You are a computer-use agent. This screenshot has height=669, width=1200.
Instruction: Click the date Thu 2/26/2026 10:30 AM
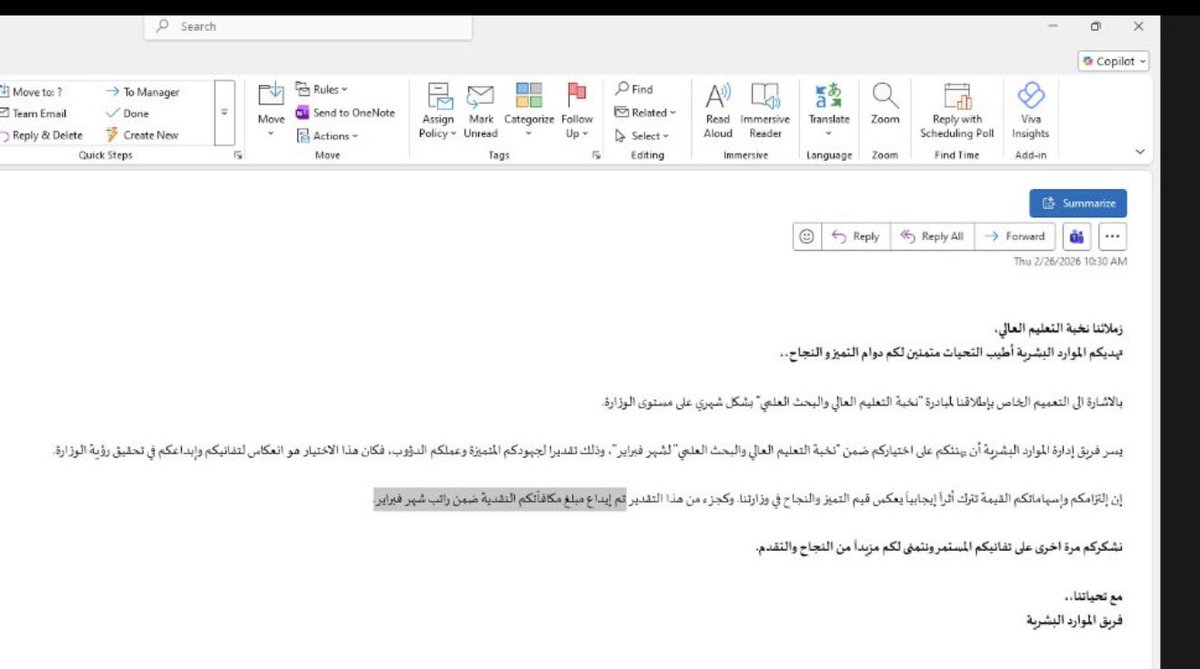coord(1069,262)
